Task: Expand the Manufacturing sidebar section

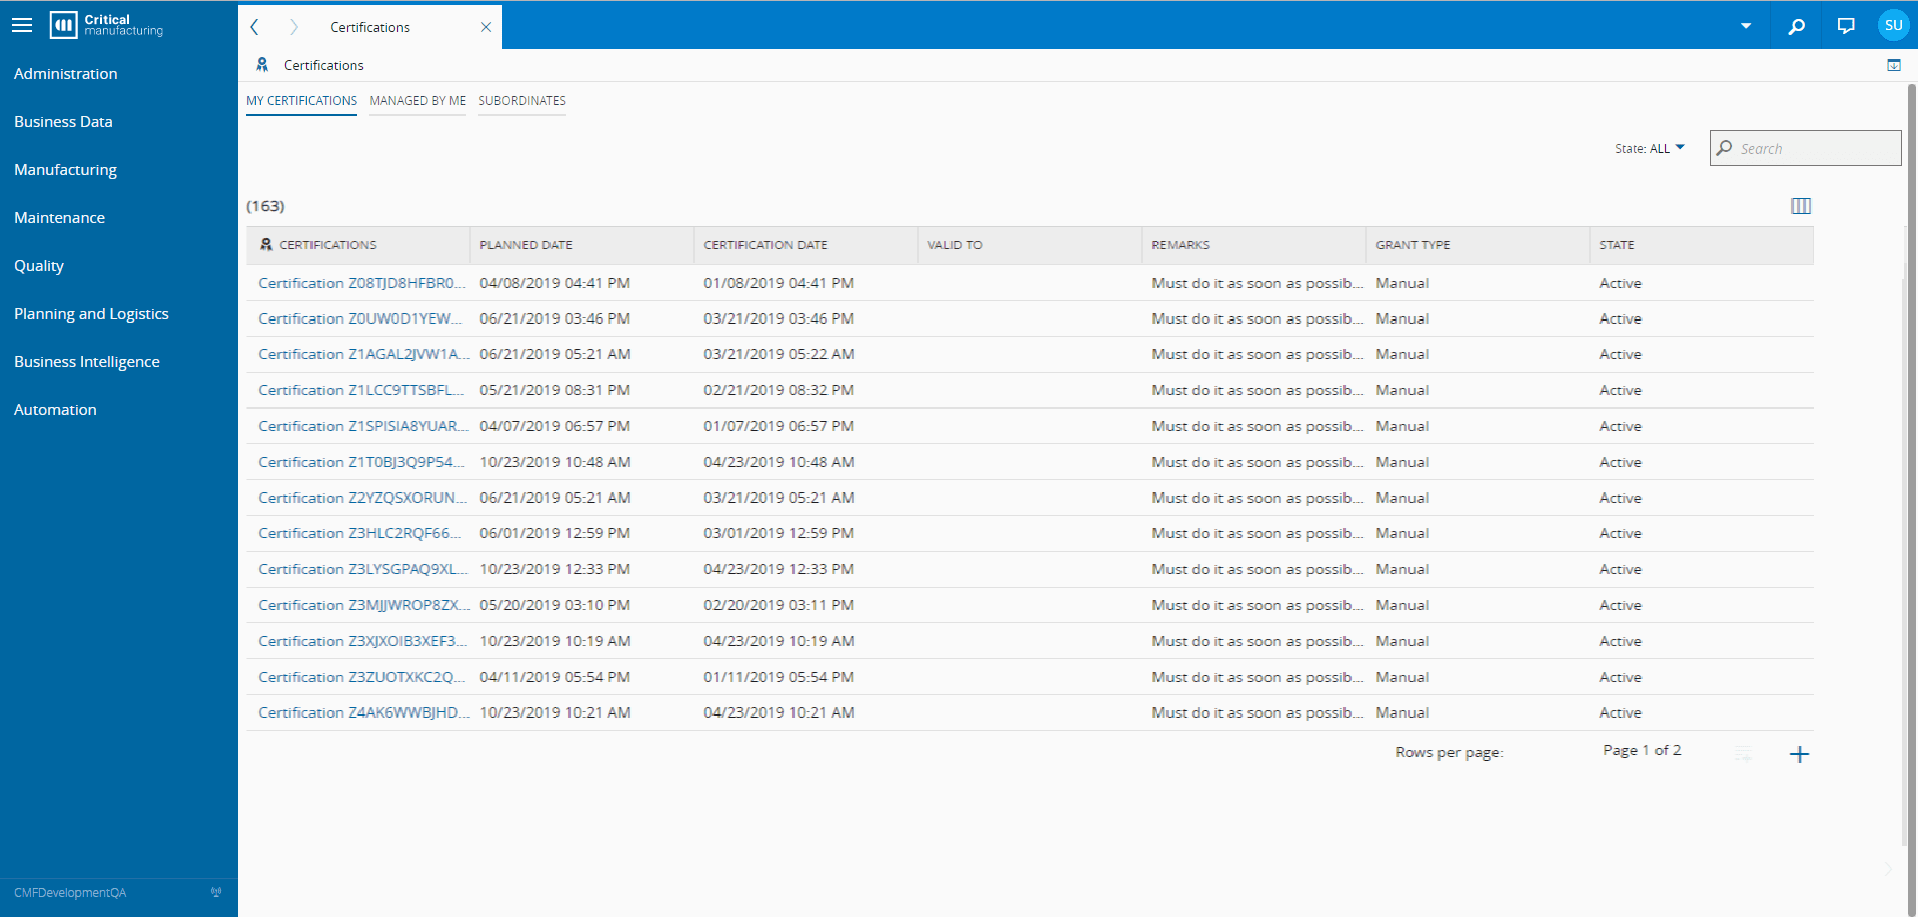Action: (66, 170)
